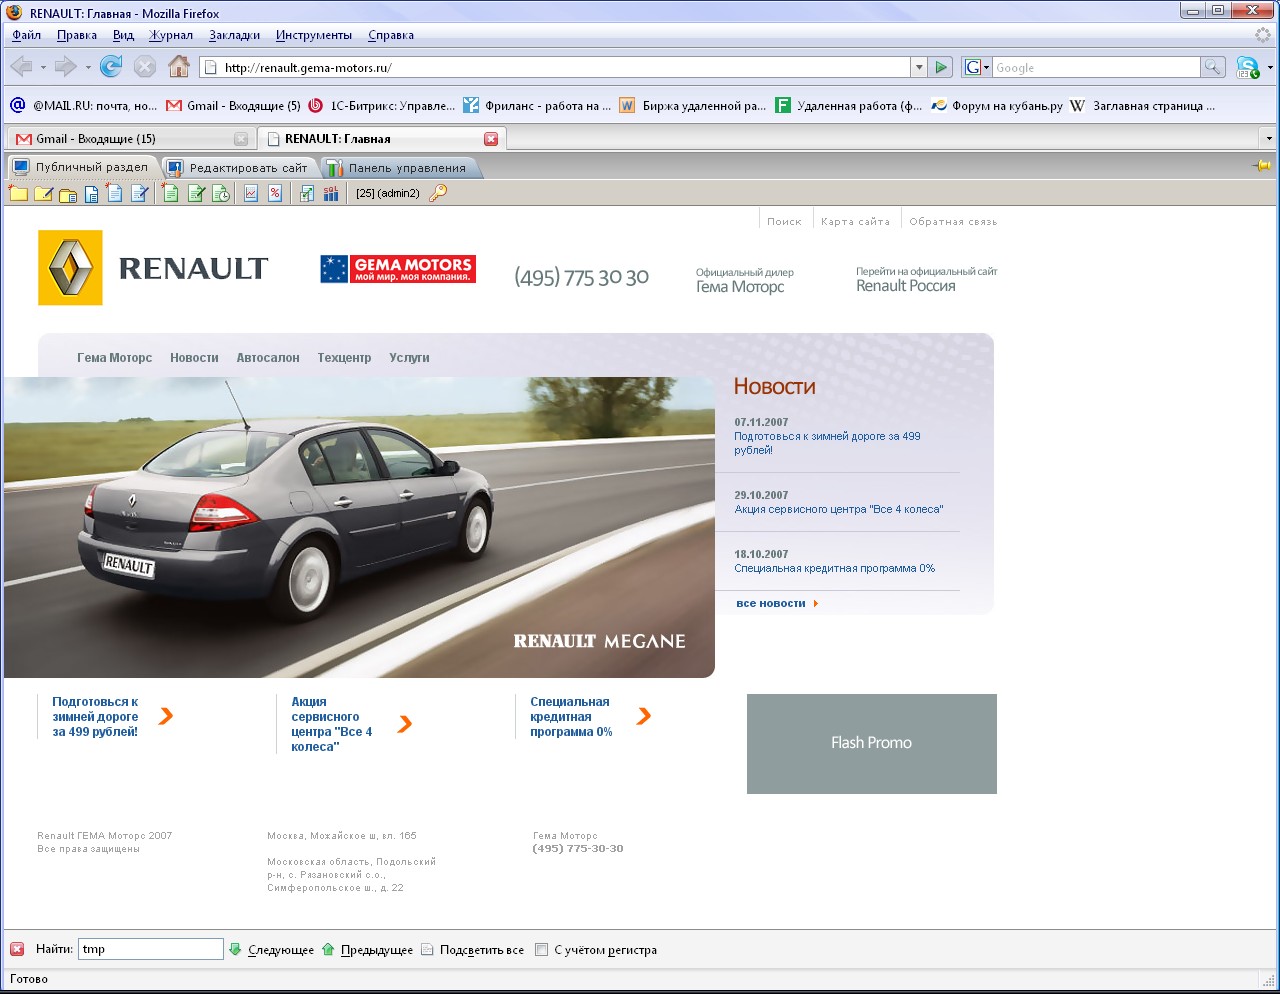
Task: Click the golden key authorization icon
Action: [438, 193]
